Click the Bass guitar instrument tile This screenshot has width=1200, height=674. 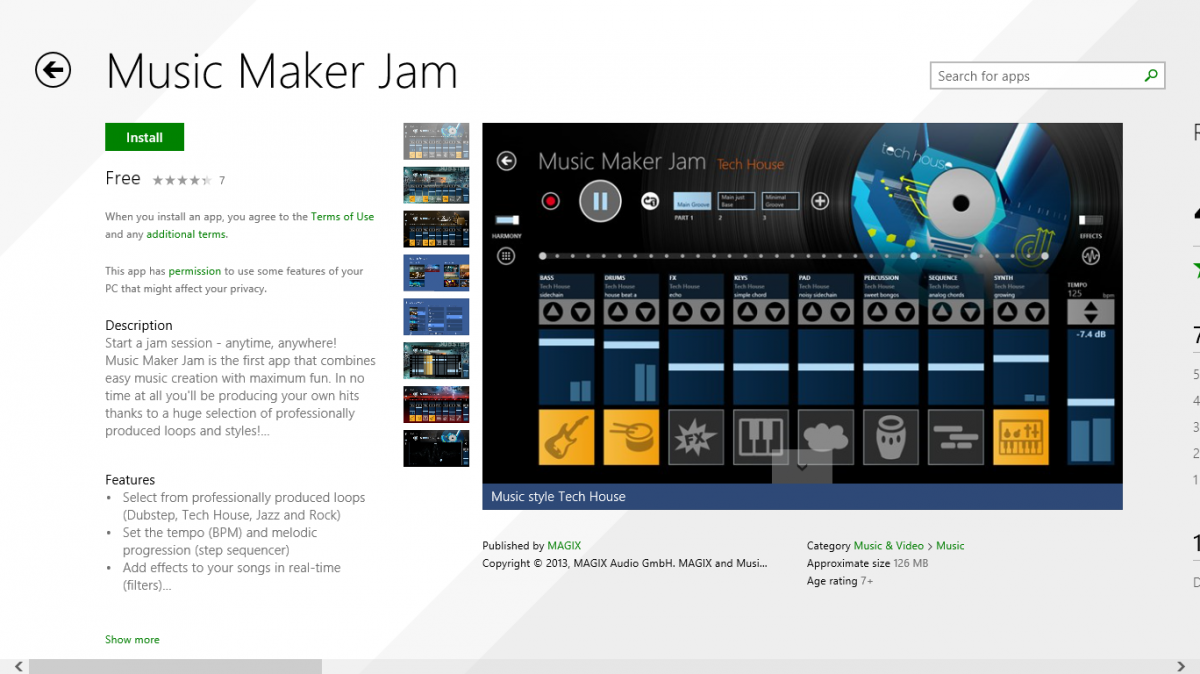[566, 437]
